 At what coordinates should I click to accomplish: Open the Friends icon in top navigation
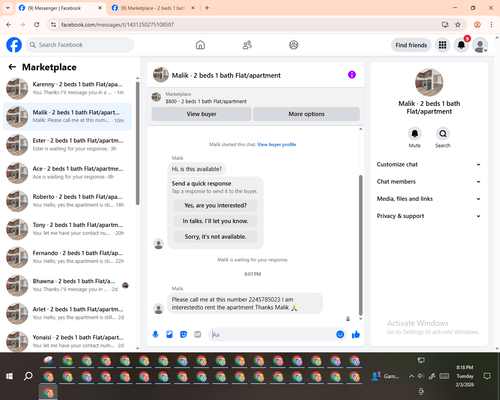tap(247, 45)
